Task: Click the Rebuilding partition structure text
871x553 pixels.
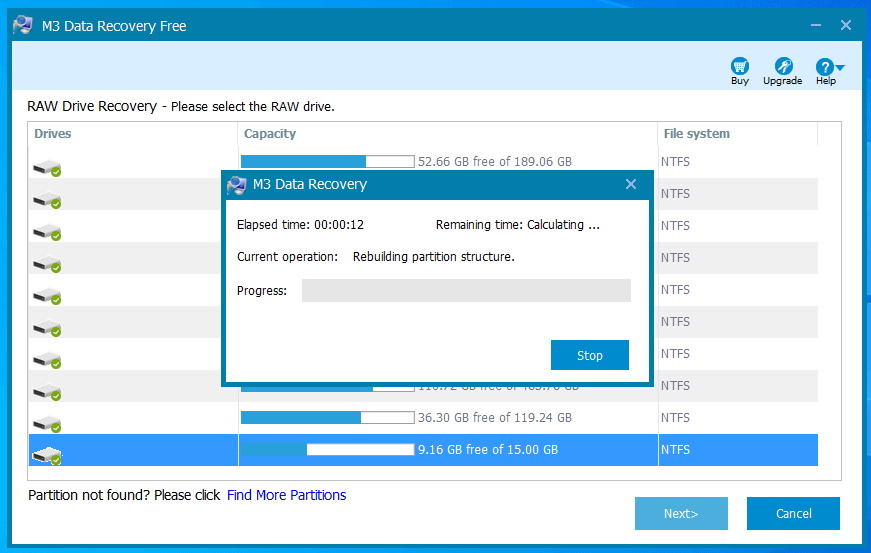Action: [x=434, y=257]
